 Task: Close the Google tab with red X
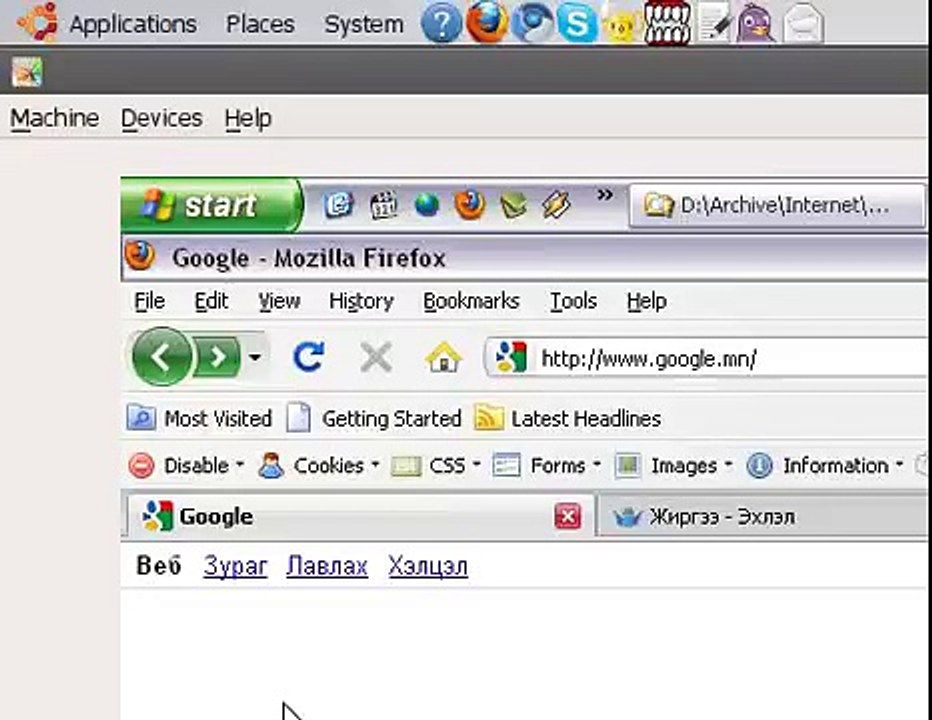point(568,516)
